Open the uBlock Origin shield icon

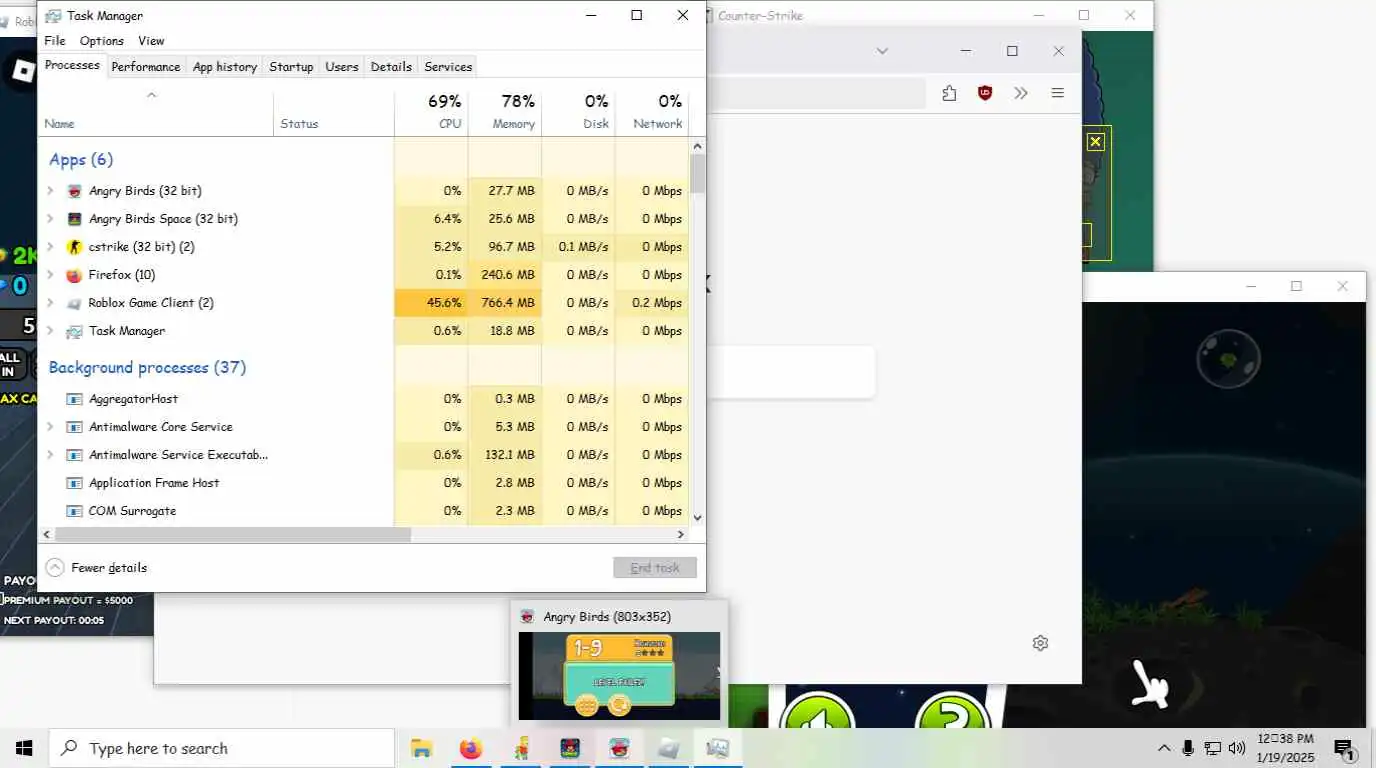tap(985, 93)
